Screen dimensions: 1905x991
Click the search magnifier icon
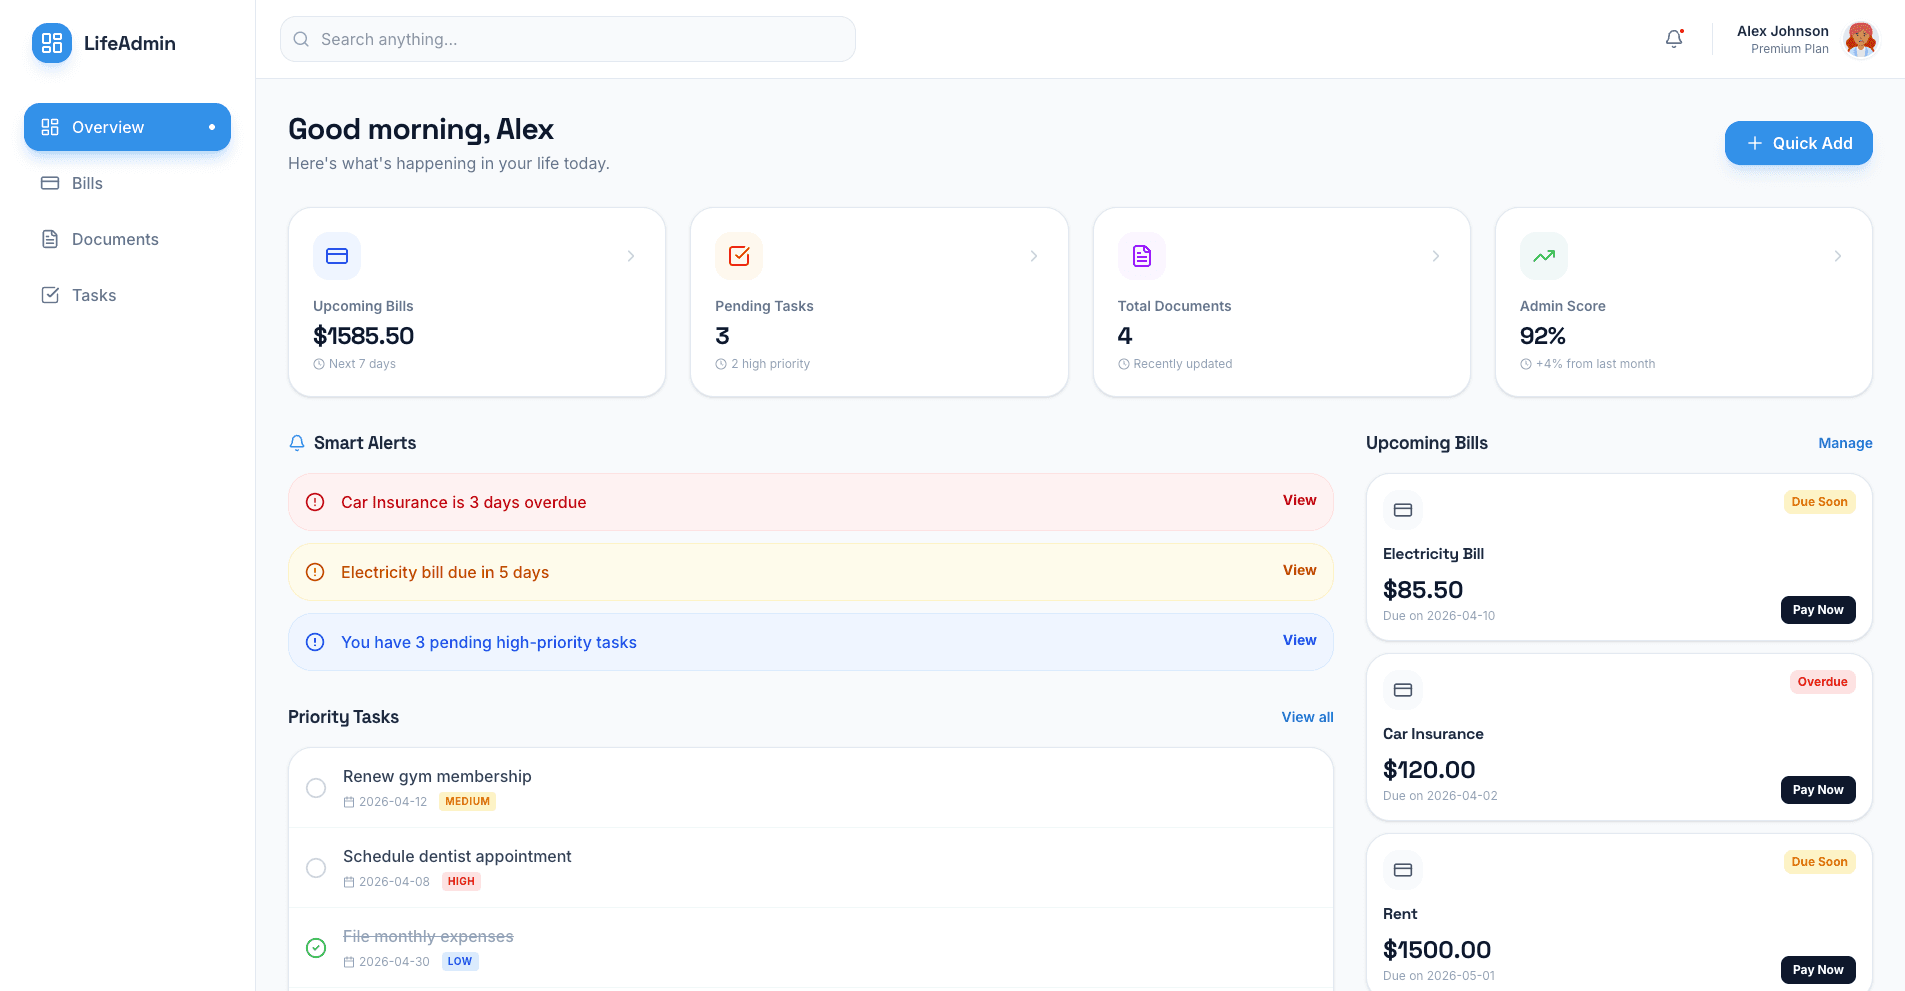click(301, 39)
